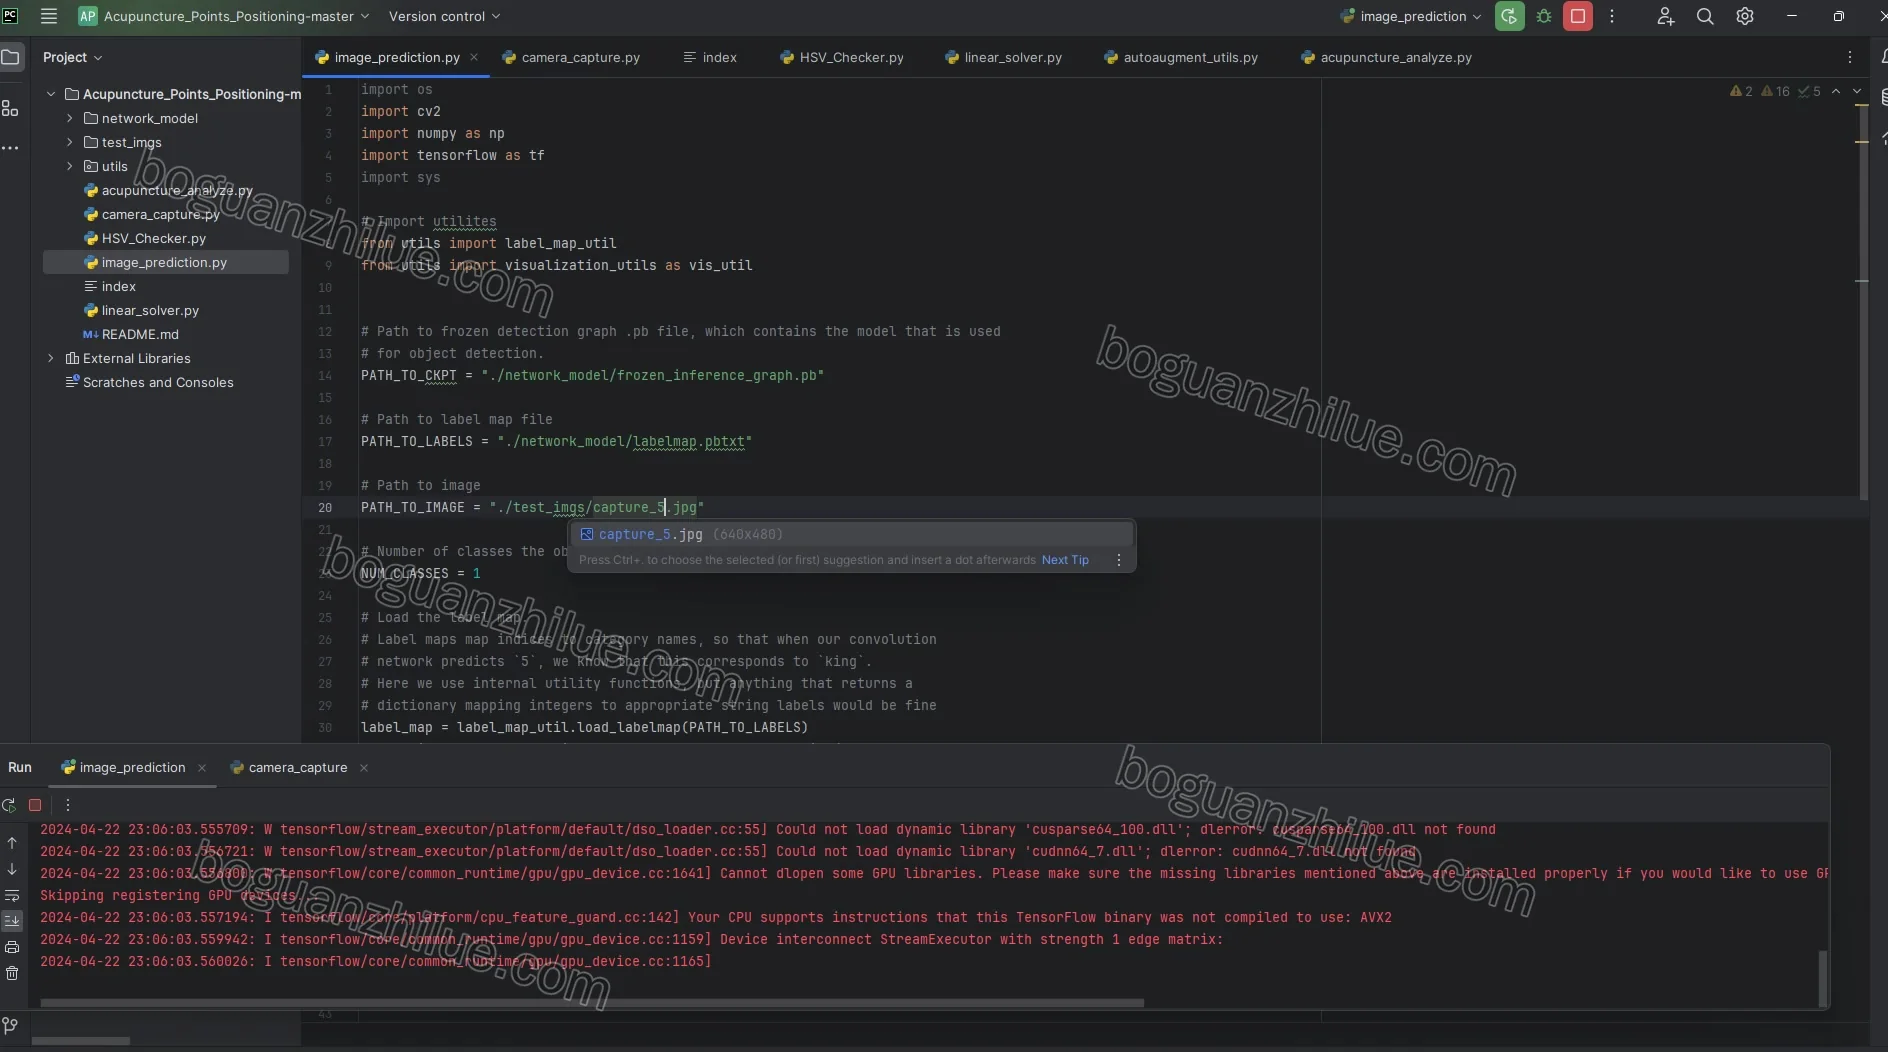Expand the network_model folder
Image resolution: width=1888 pixels, height=1052 pixels.
(70, 118)
